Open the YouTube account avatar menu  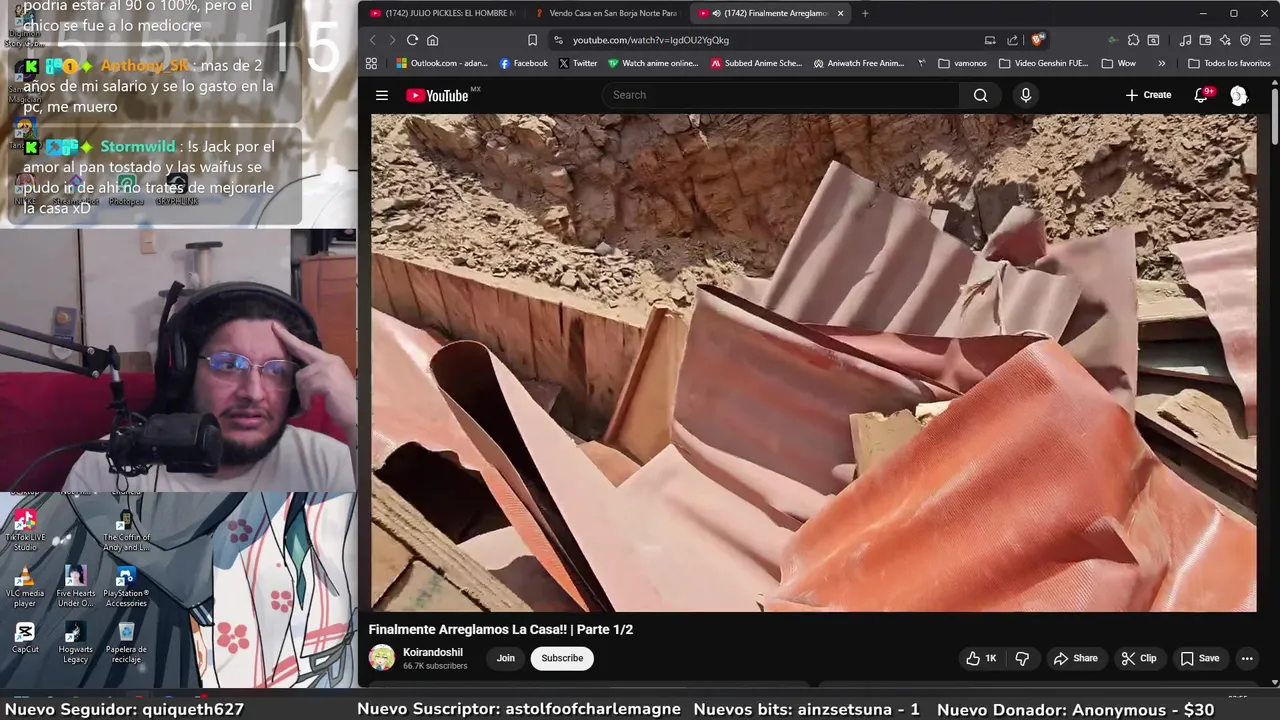(1239, 95)
